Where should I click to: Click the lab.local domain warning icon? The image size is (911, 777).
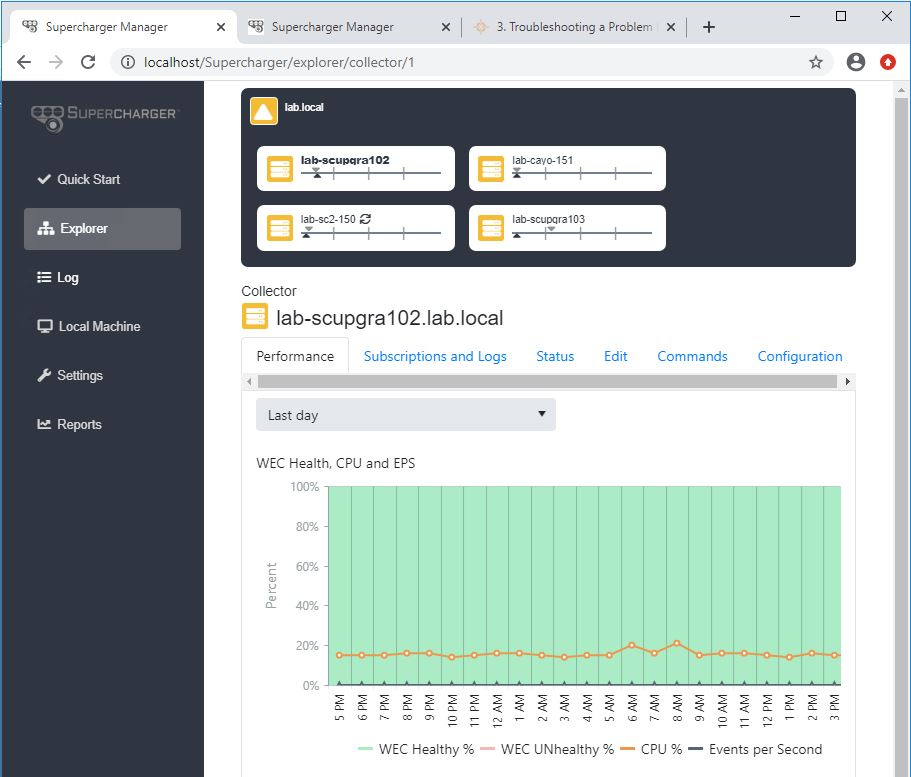(x=264, y=111)
